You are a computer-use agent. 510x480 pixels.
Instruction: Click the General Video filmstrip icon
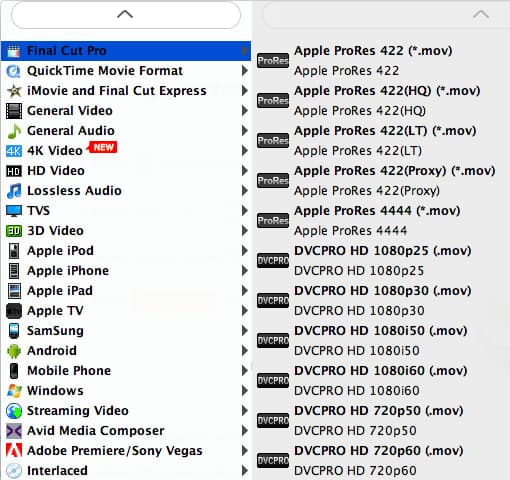[x=14, y=111]
